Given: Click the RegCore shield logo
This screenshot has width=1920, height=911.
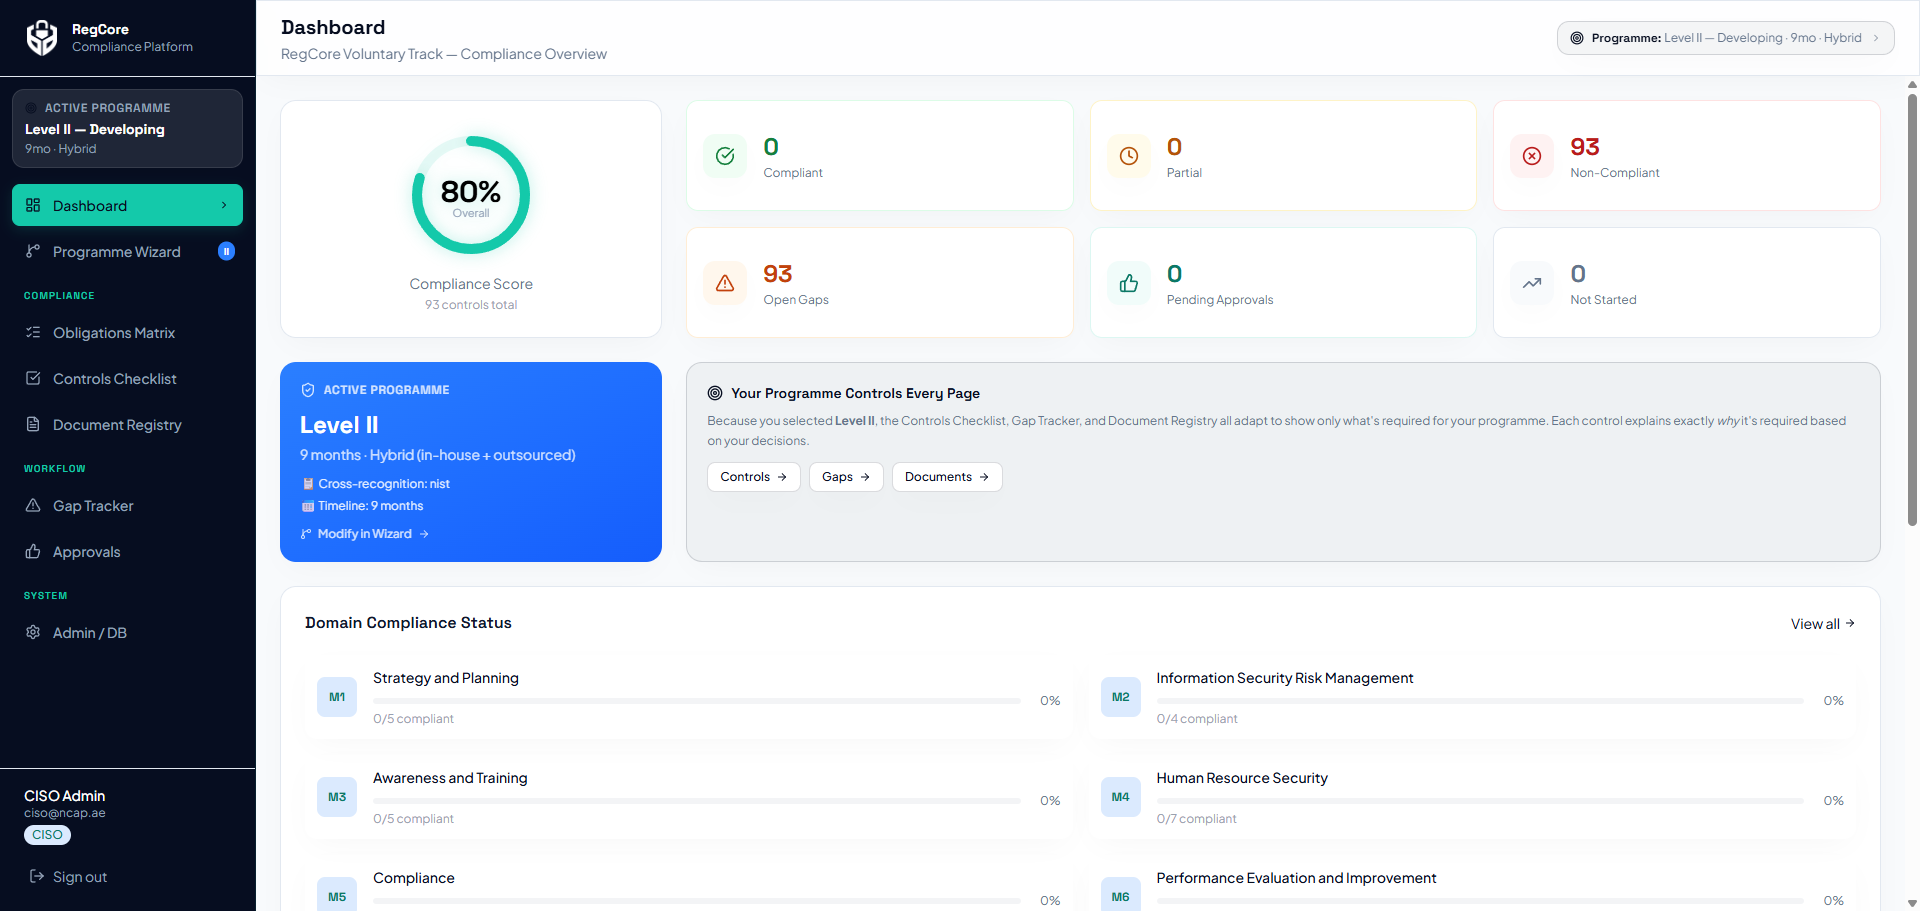Looking at the screenshot, I should click(42, 38).
